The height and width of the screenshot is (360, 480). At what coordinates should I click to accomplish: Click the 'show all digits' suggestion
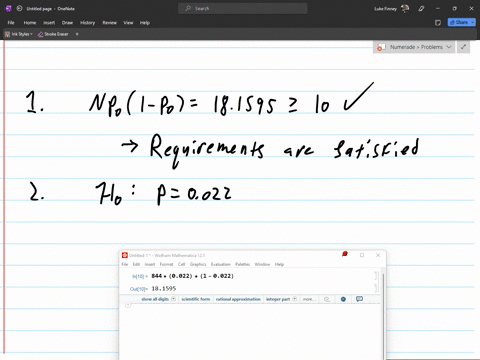point(155,299)
